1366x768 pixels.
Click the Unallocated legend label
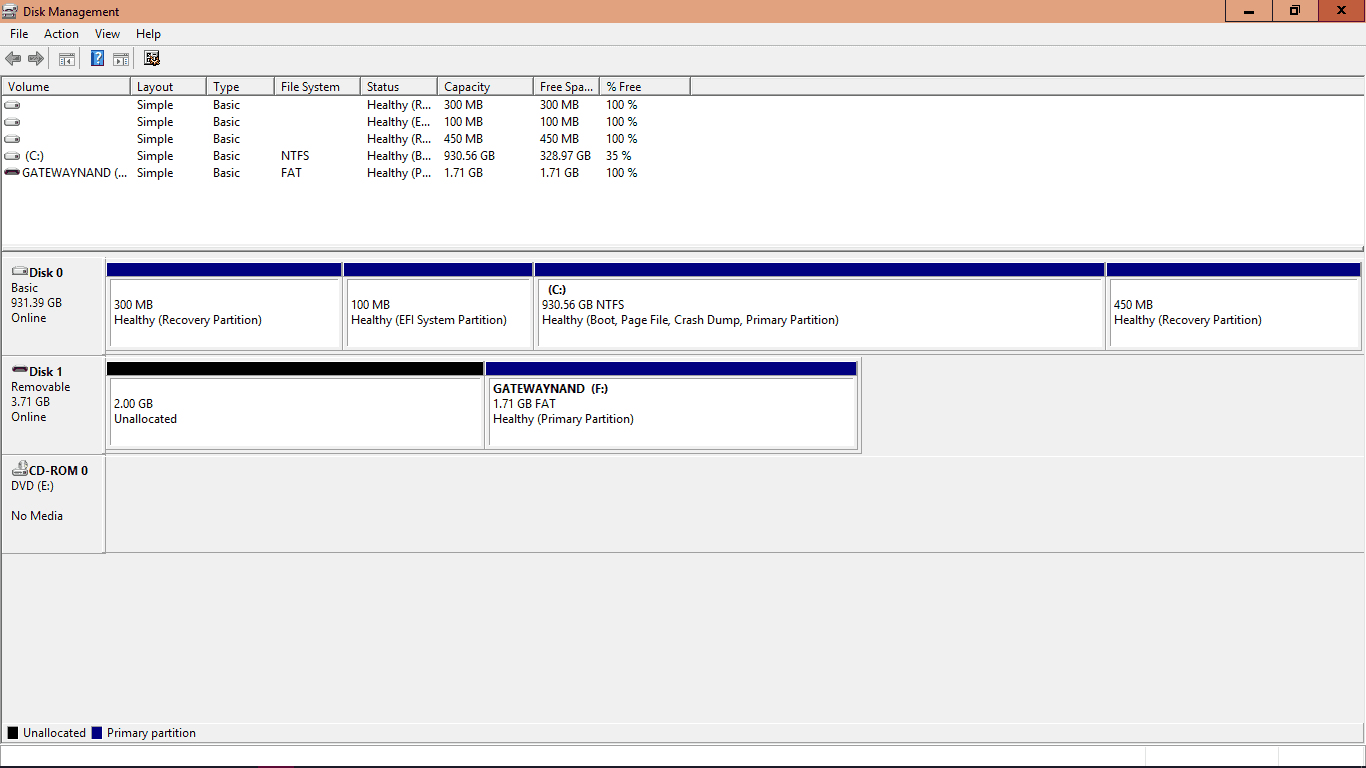pyautogui.click(x=54, y=733)
